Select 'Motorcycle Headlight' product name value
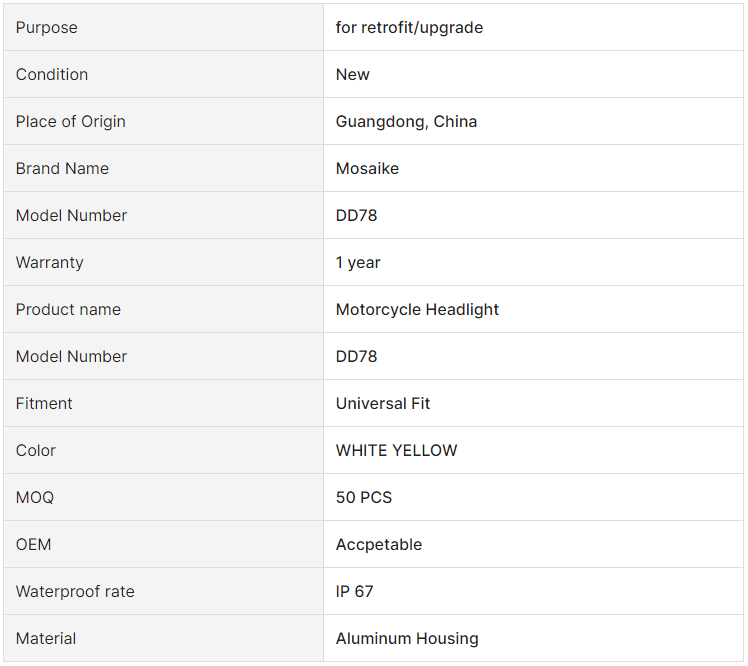This screenshot has width=748, height=666. (417, 310)
